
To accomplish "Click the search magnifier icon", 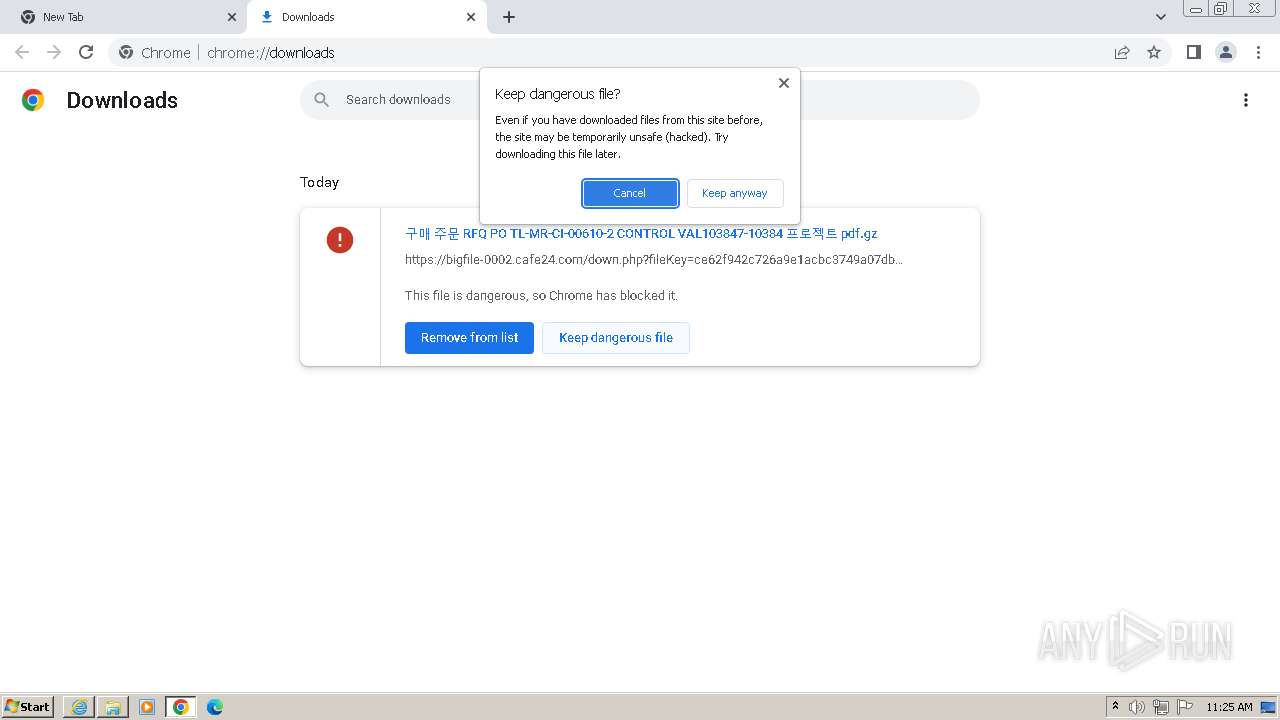I will [x=321, y=99].
